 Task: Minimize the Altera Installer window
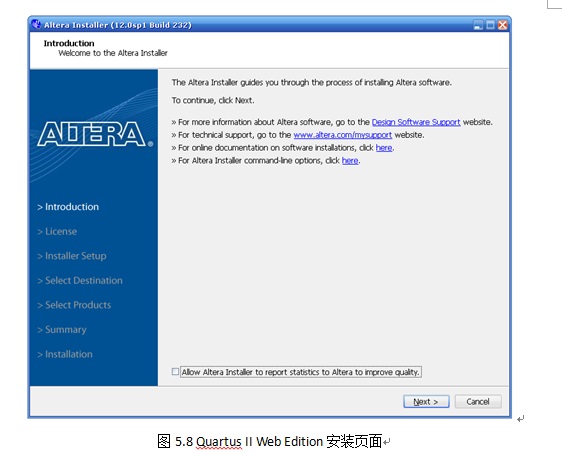tap(478, 25)
